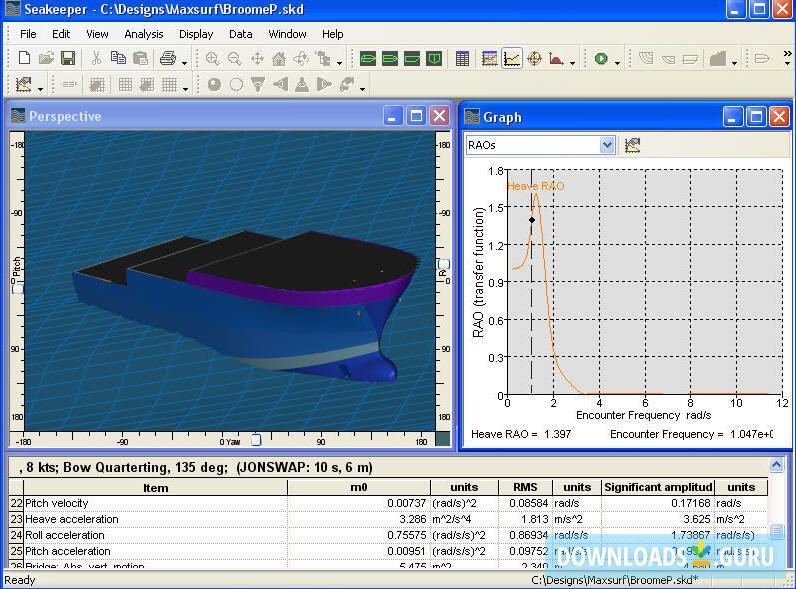Open the Display menu
This screenshot has height=589, width=796.
[196, 34]
